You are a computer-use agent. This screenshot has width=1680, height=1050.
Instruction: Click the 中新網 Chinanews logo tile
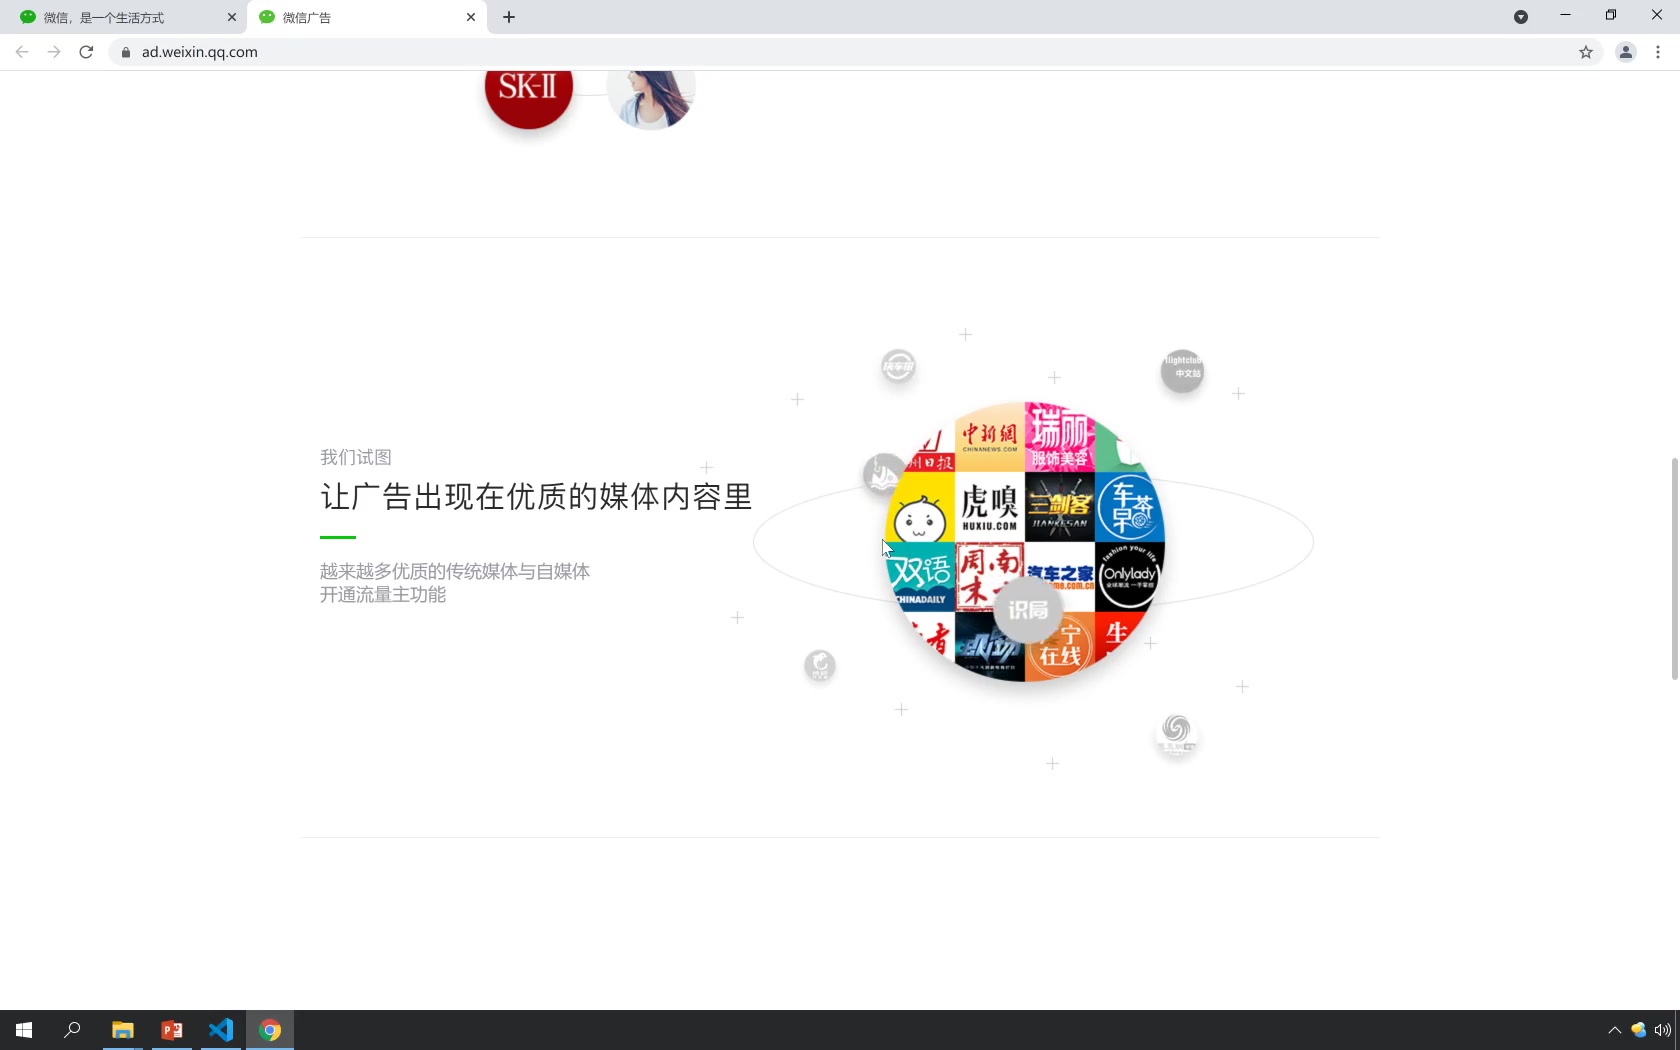tap(990, 436)
